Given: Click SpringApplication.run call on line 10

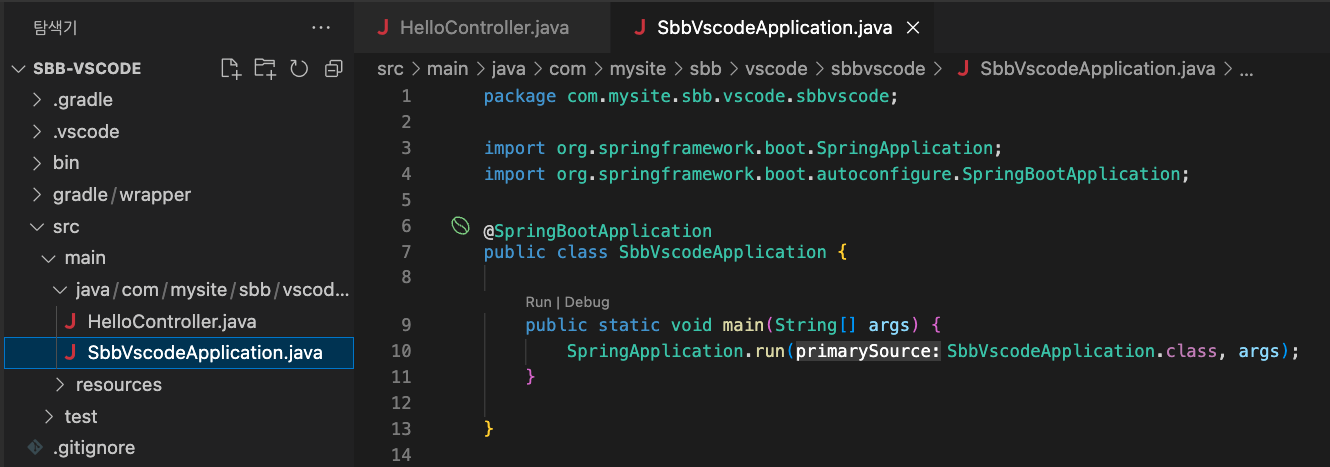Looking at the screenshot, I should [x=676, y=351].
